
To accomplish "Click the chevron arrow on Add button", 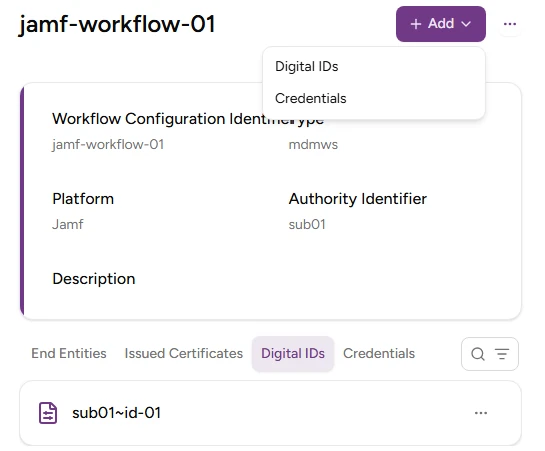I will [466, 24].
